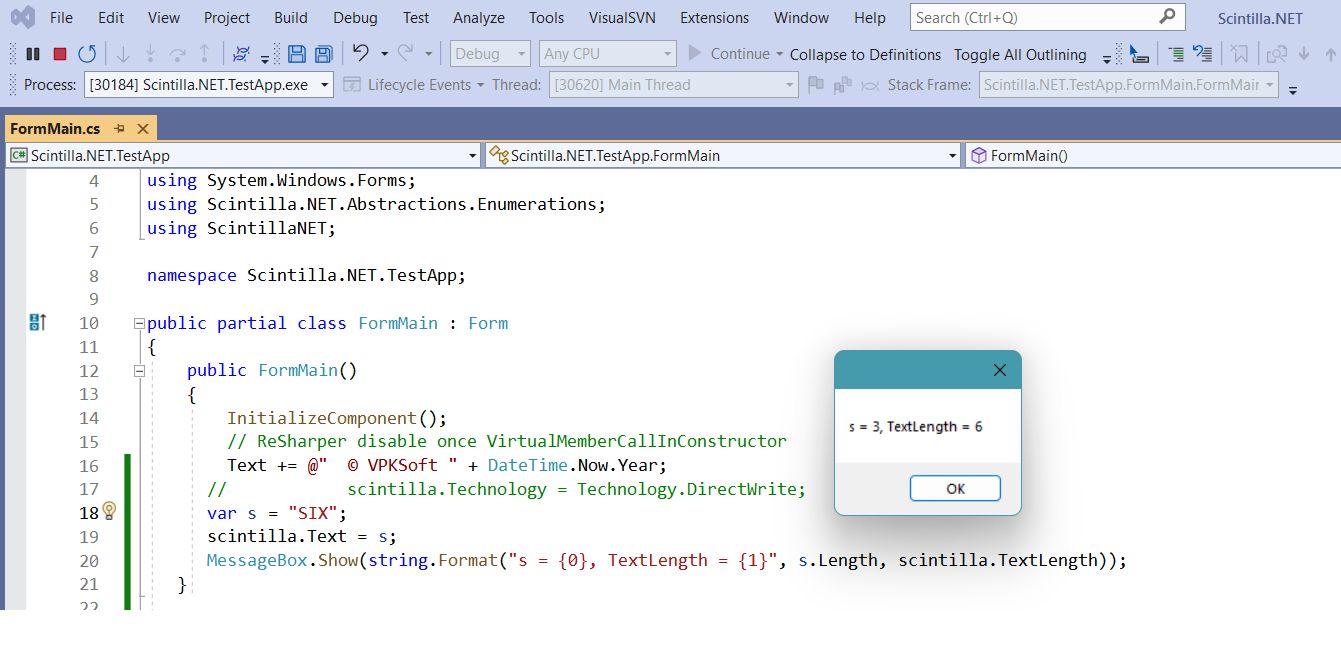
Task: Stop debugging using red square icon
Action: point(58,53)
